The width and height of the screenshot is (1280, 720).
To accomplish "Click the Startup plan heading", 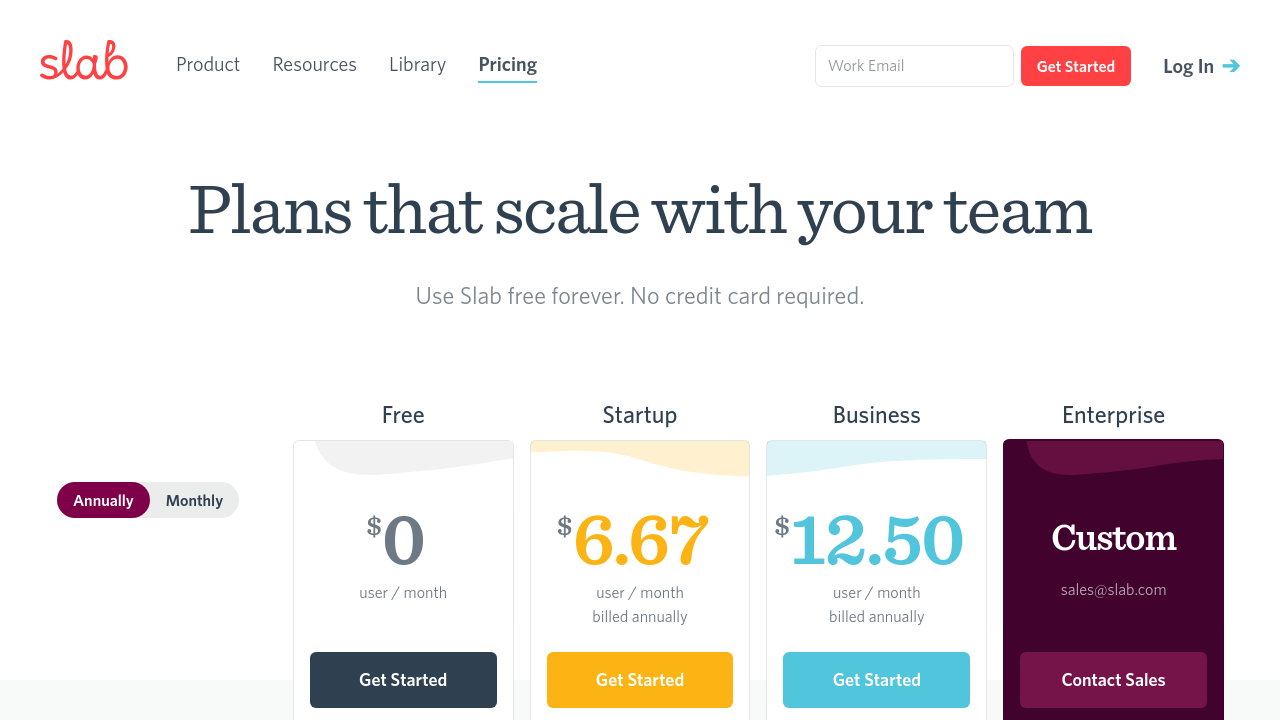I will (x=640, y=415).
